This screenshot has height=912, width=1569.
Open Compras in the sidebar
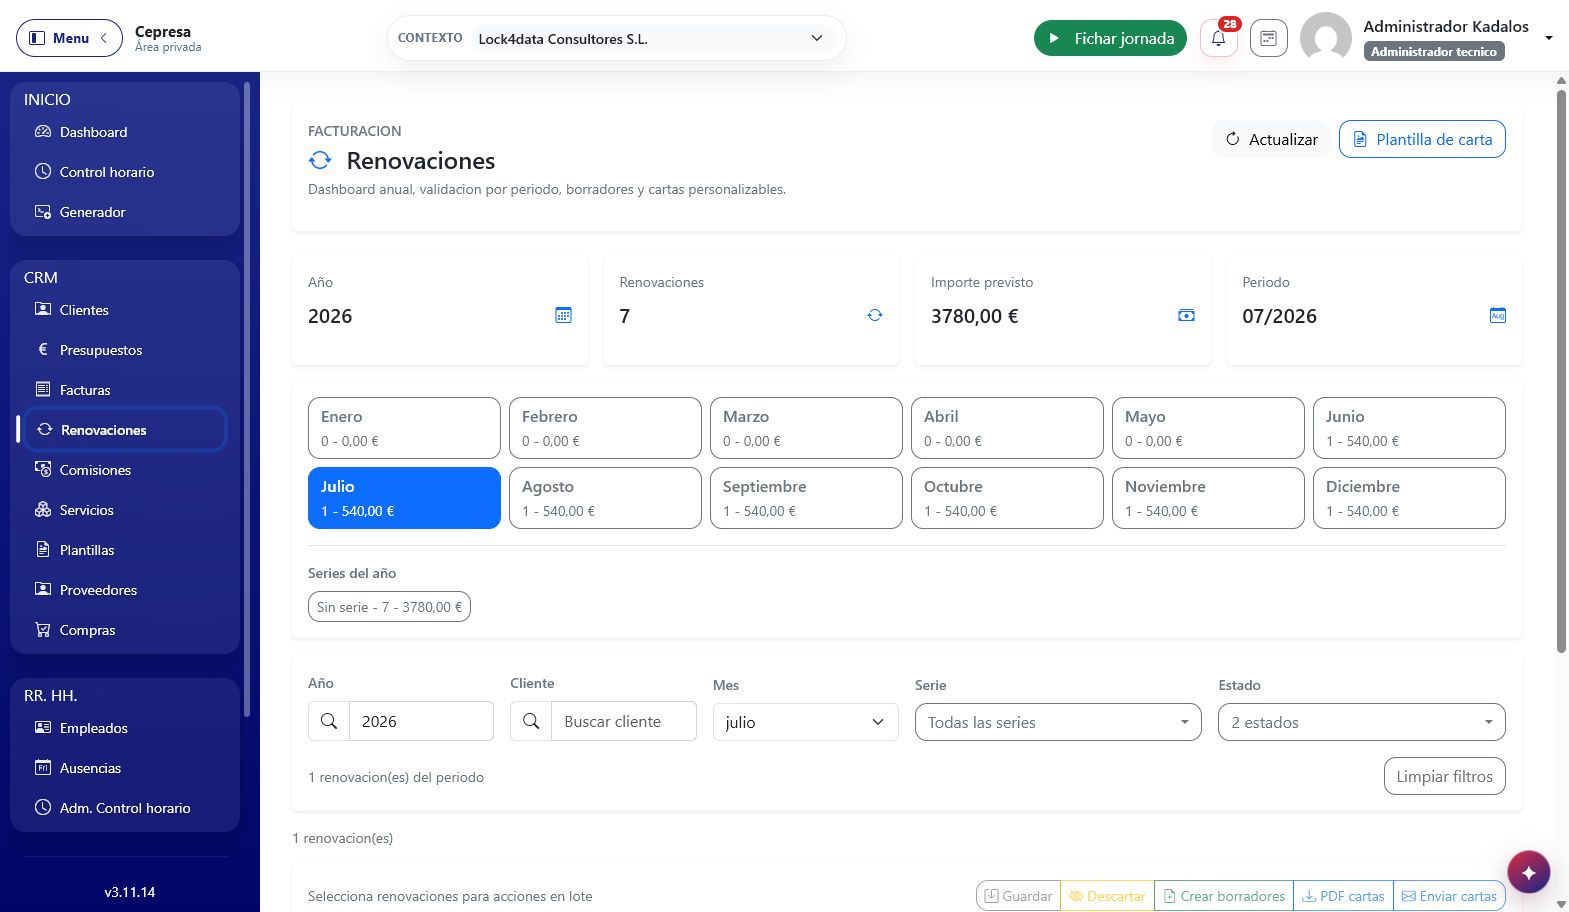(124, 630)
